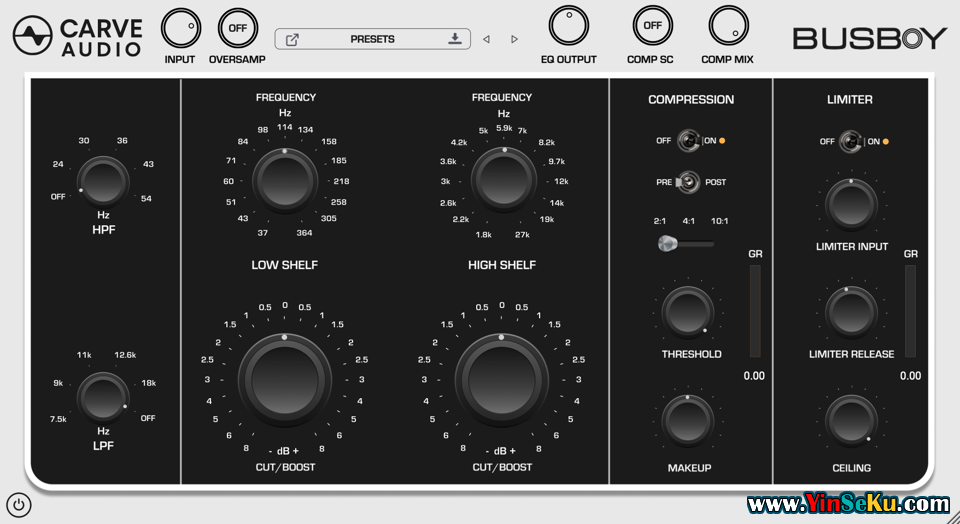Viewport: 960px width, 524px height.
Task: Select the previous preset arrow
Action: coord(486,40)
